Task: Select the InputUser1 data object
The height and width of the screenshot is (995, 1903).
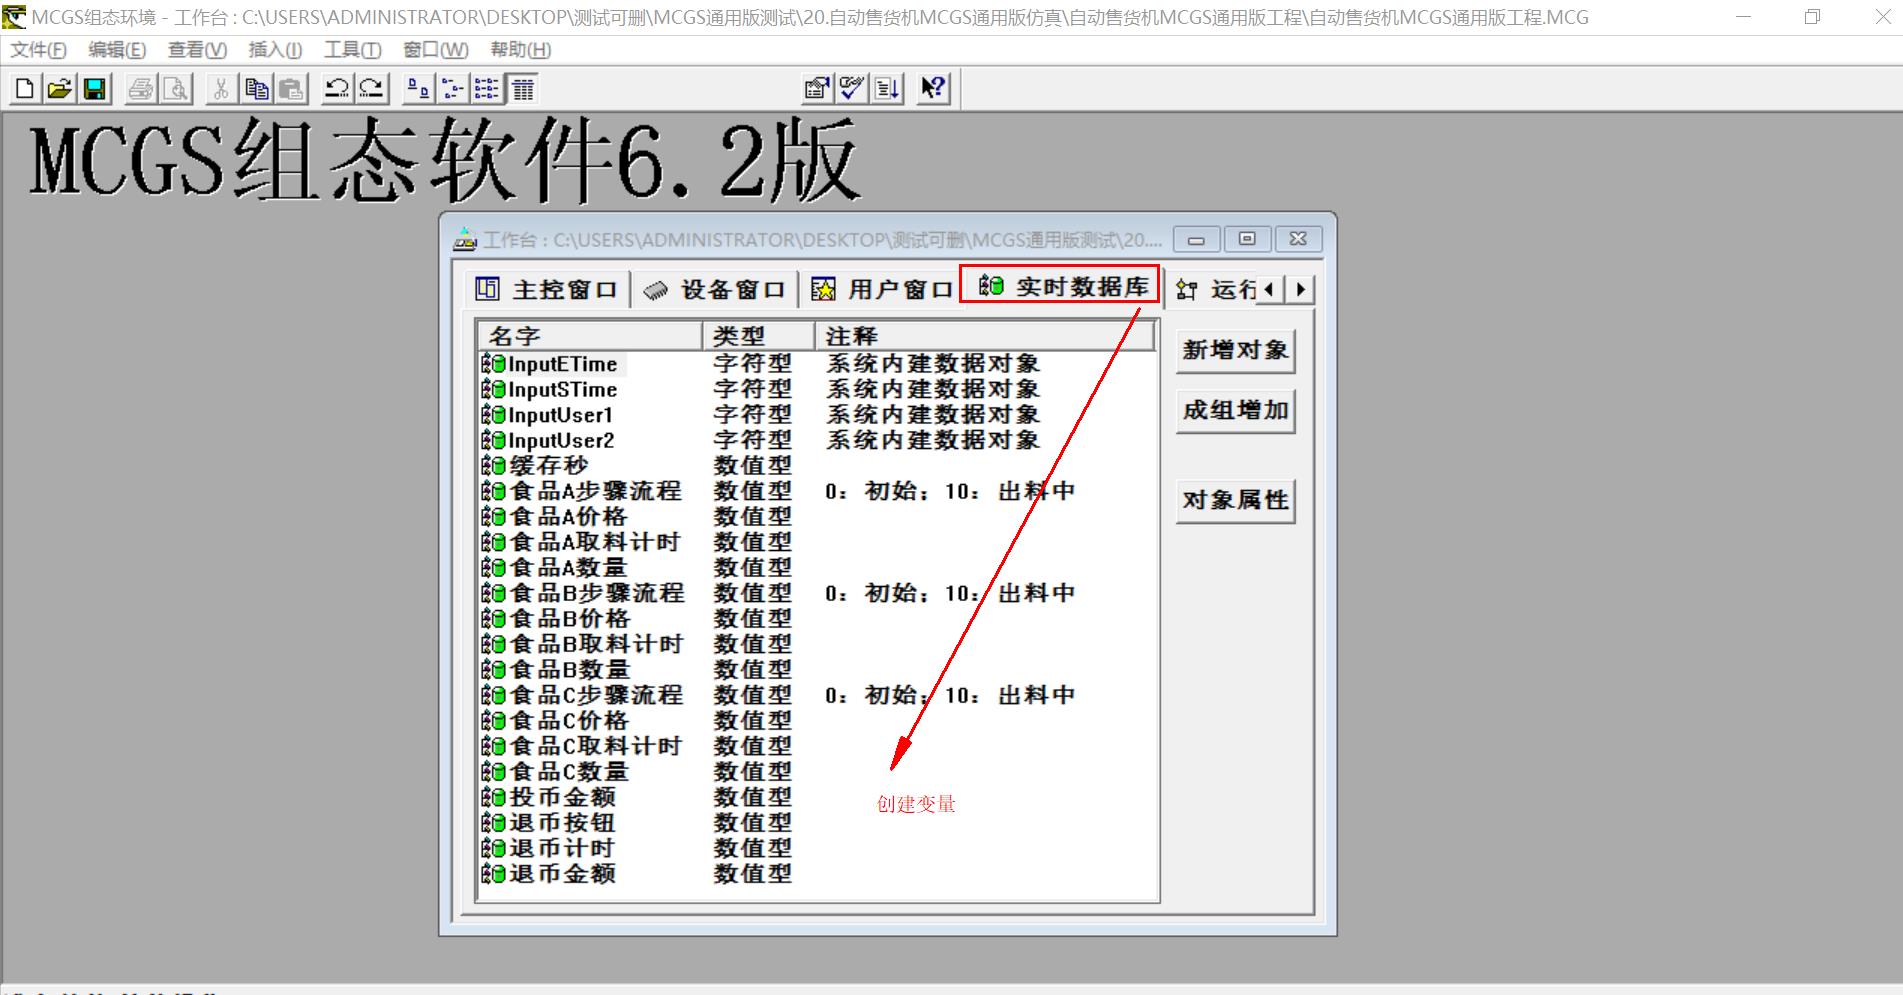Action: click(548, 415)
